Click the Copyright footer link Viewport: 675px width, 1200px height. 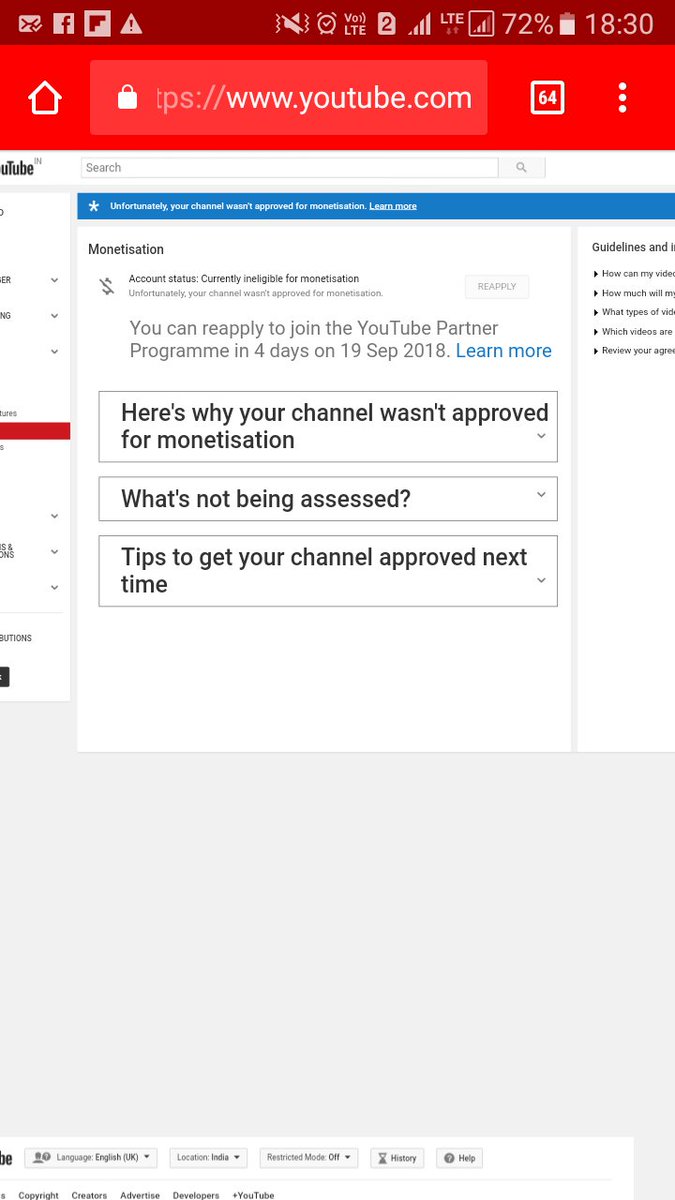click(39, 1195)
